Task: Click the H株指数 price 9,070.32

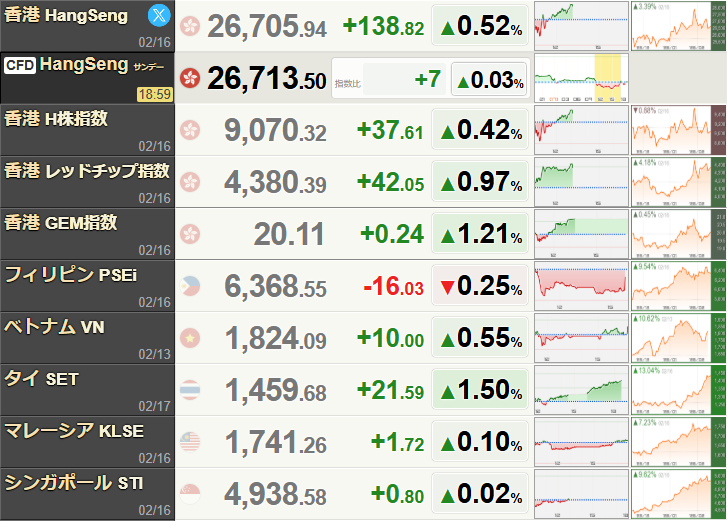Action: click(x=275, y=130)
